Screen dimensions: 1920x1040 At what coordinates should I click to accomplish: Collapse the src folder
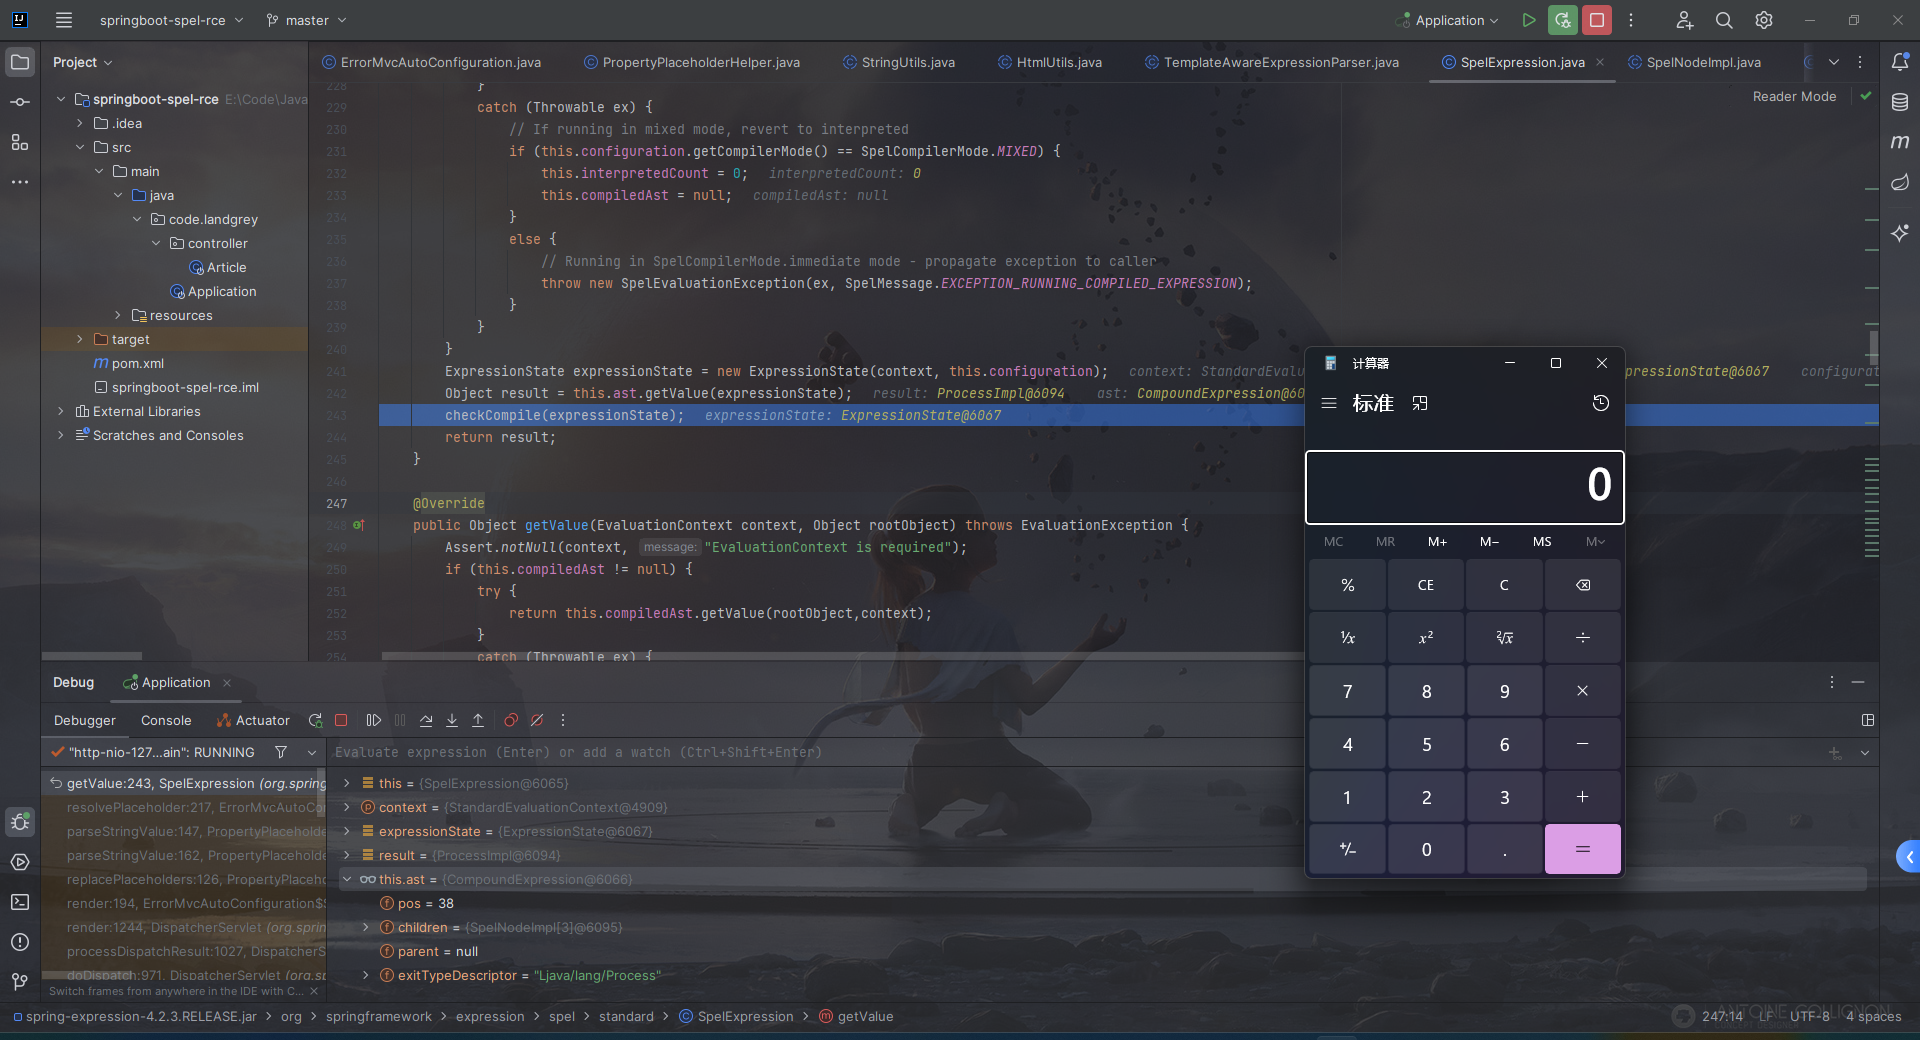(x=80, y=147)
